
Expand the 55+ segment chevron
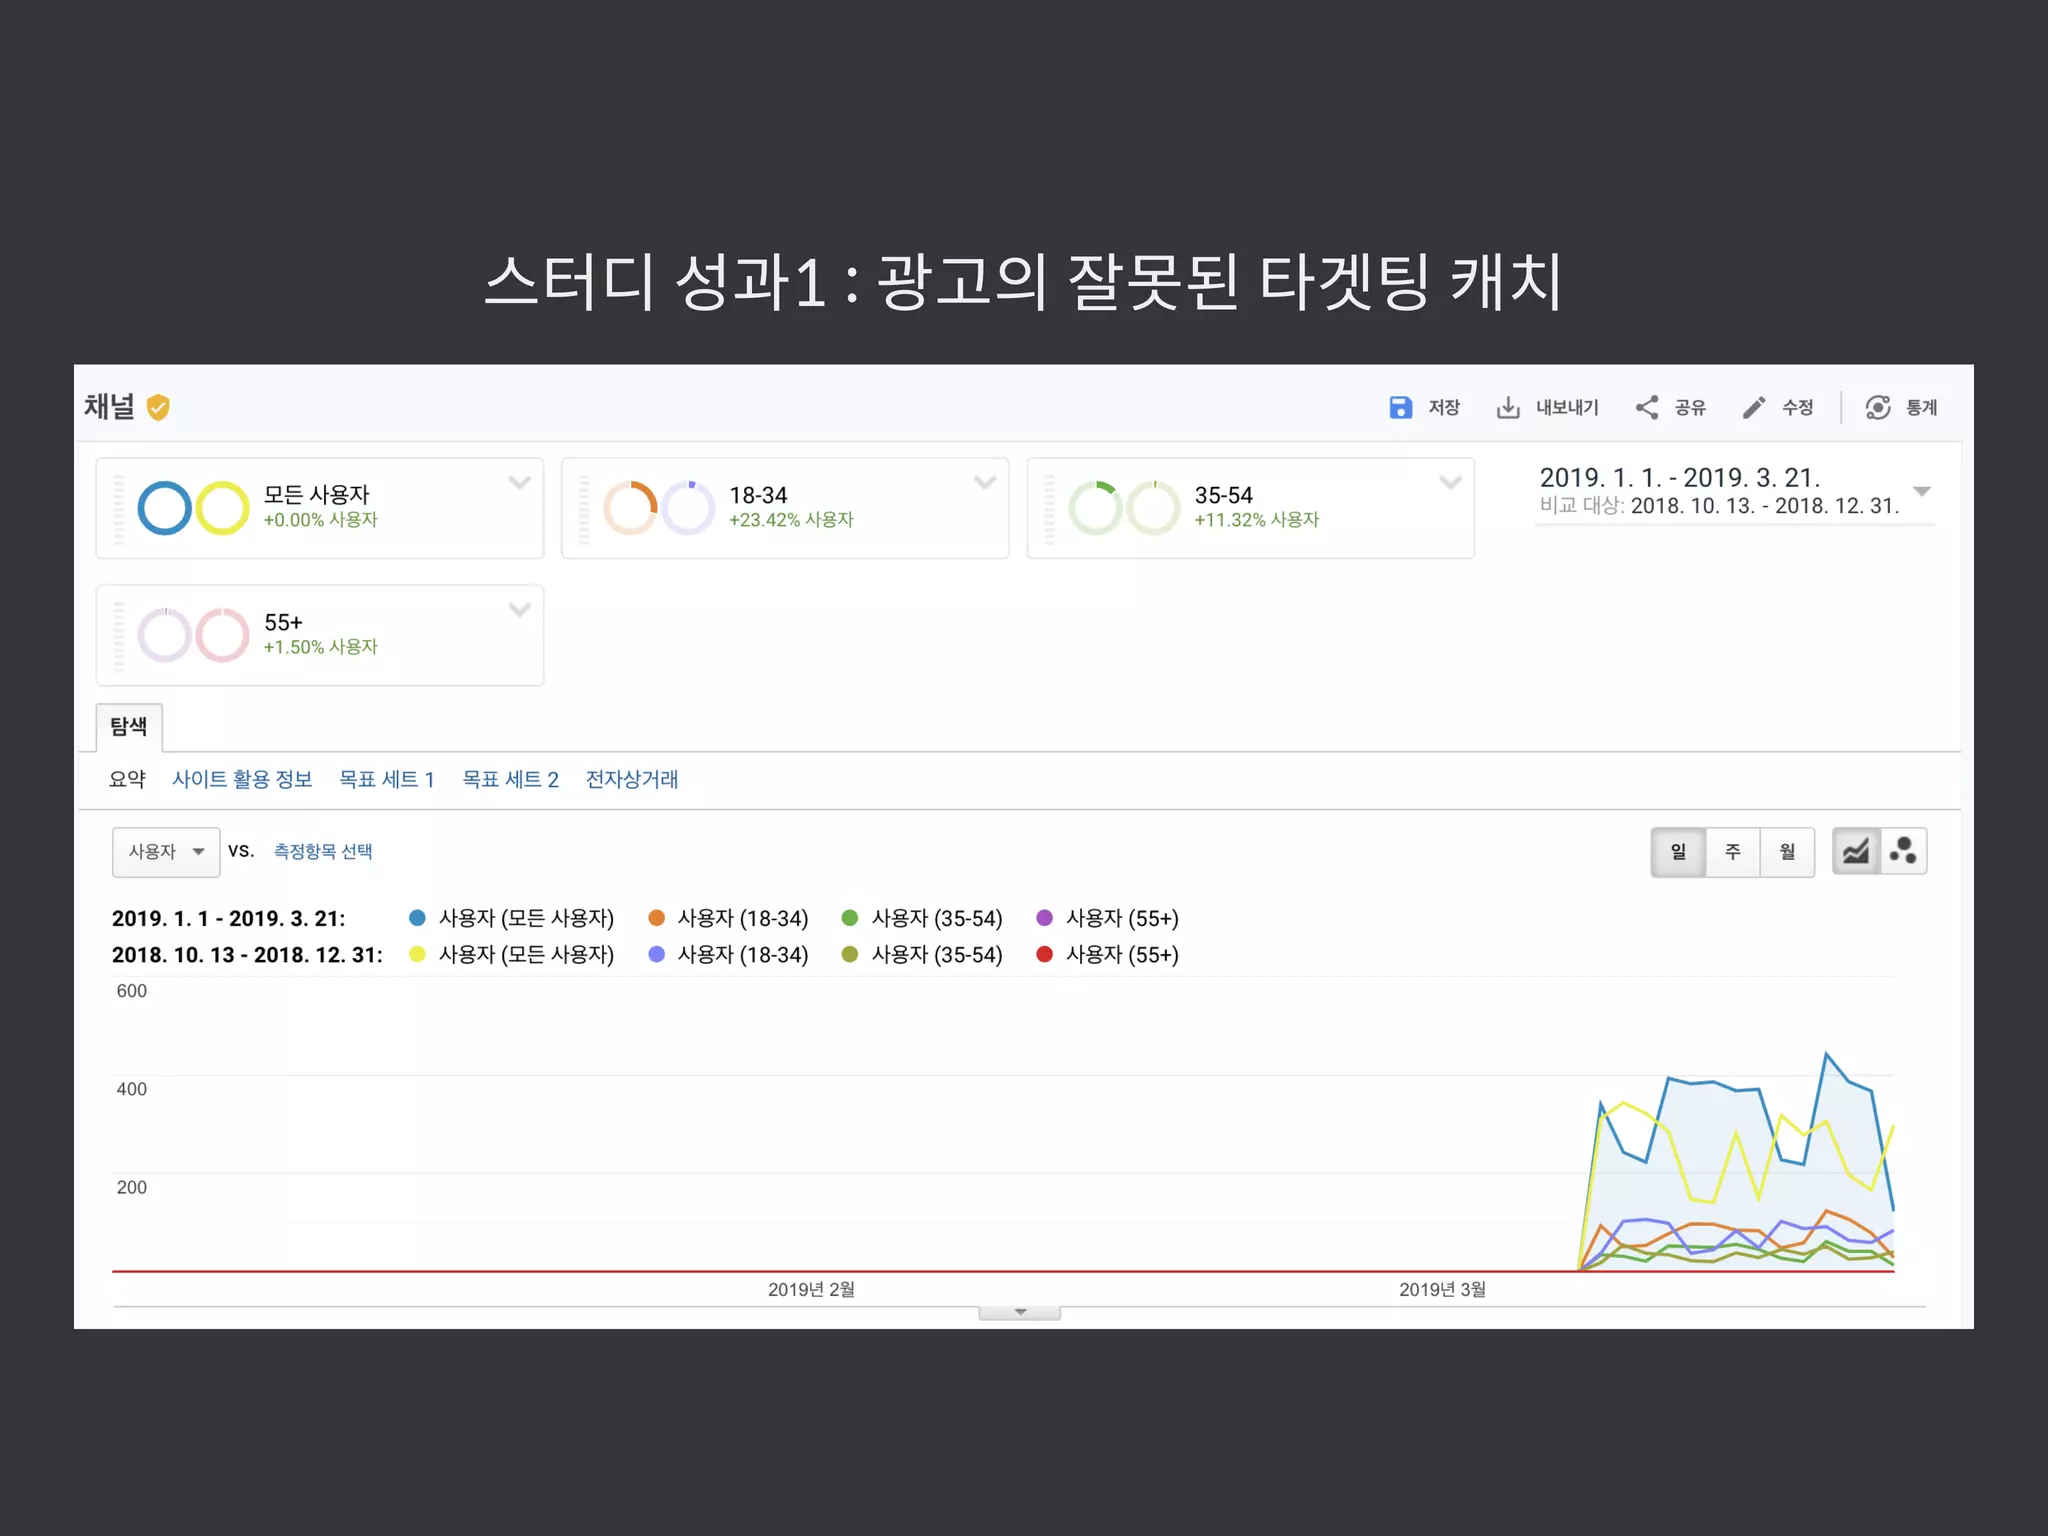tap(519, 610)
